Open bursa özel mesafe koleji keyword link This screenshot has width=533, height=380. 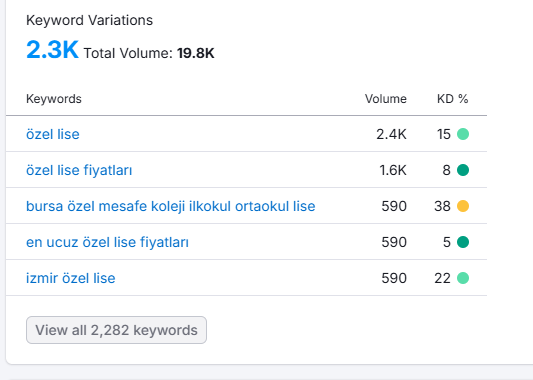pos(171,206)
